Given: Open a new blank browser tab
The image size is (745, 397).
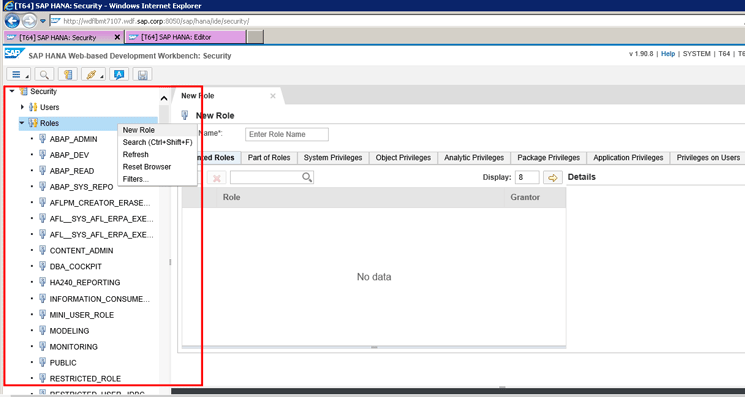Looking at the screenshot, I should click(x=256, y=37).
